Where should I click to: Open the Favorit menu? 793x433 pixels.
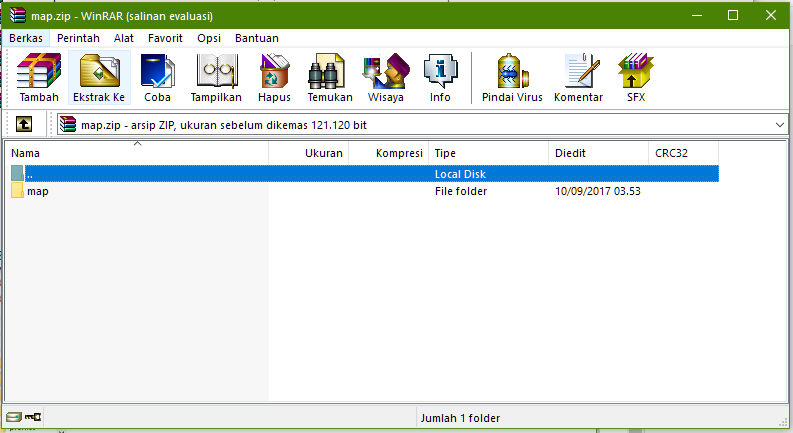[x=165, y=38]
